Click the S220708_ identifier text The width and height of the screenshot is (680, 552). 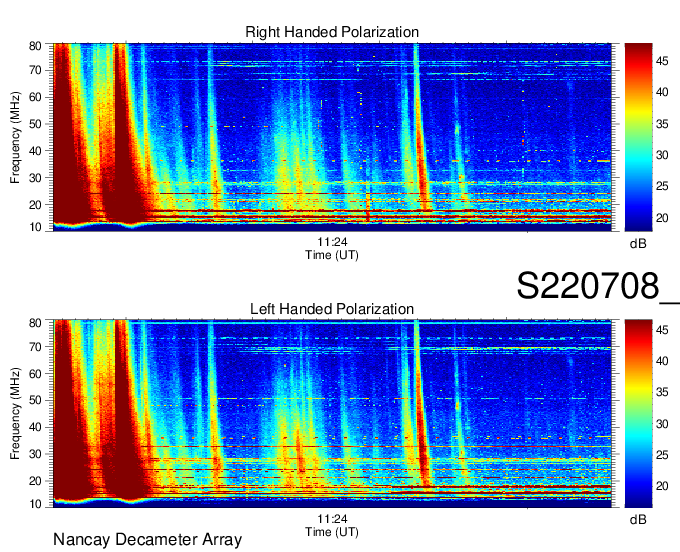click(x=598, y=286)
